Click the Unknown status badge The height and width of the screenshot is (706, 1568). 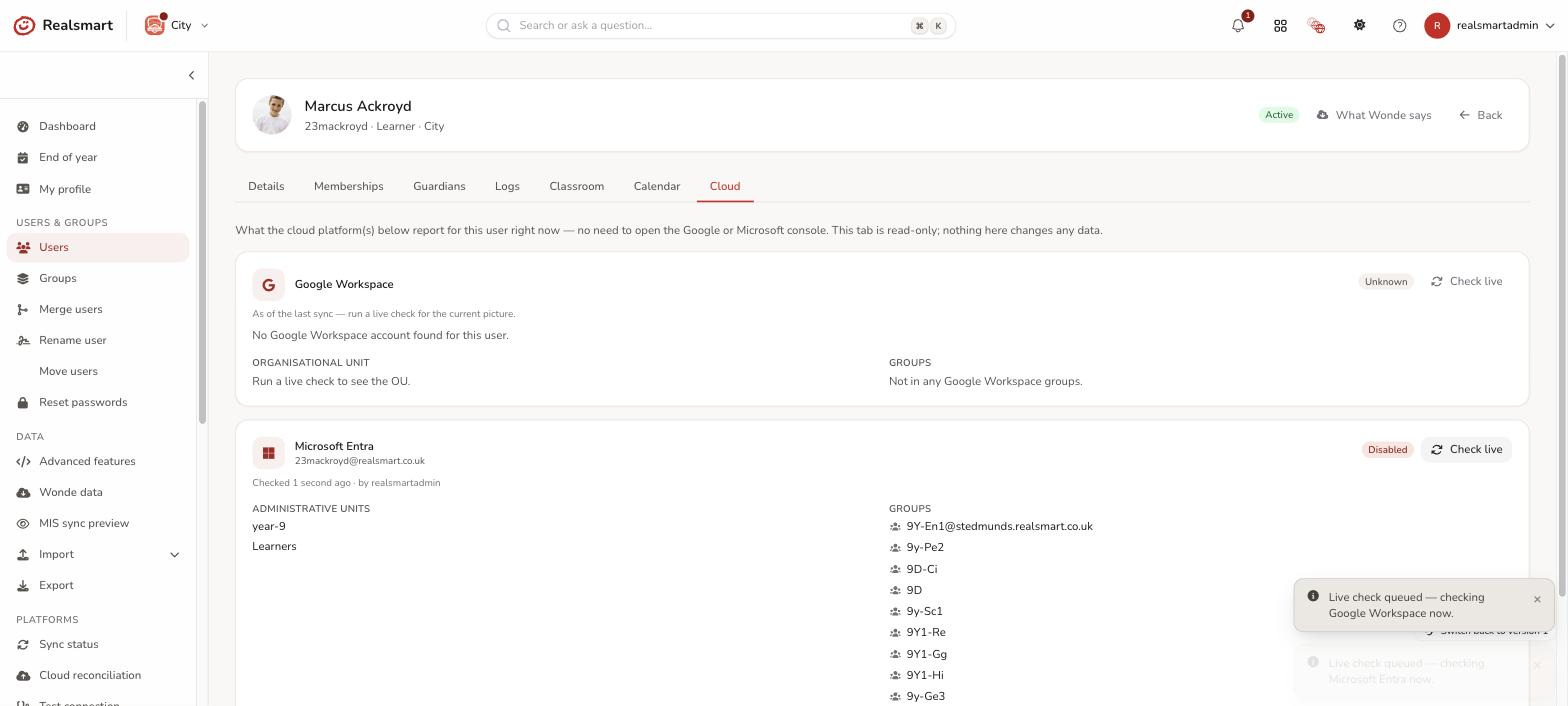1386,281
